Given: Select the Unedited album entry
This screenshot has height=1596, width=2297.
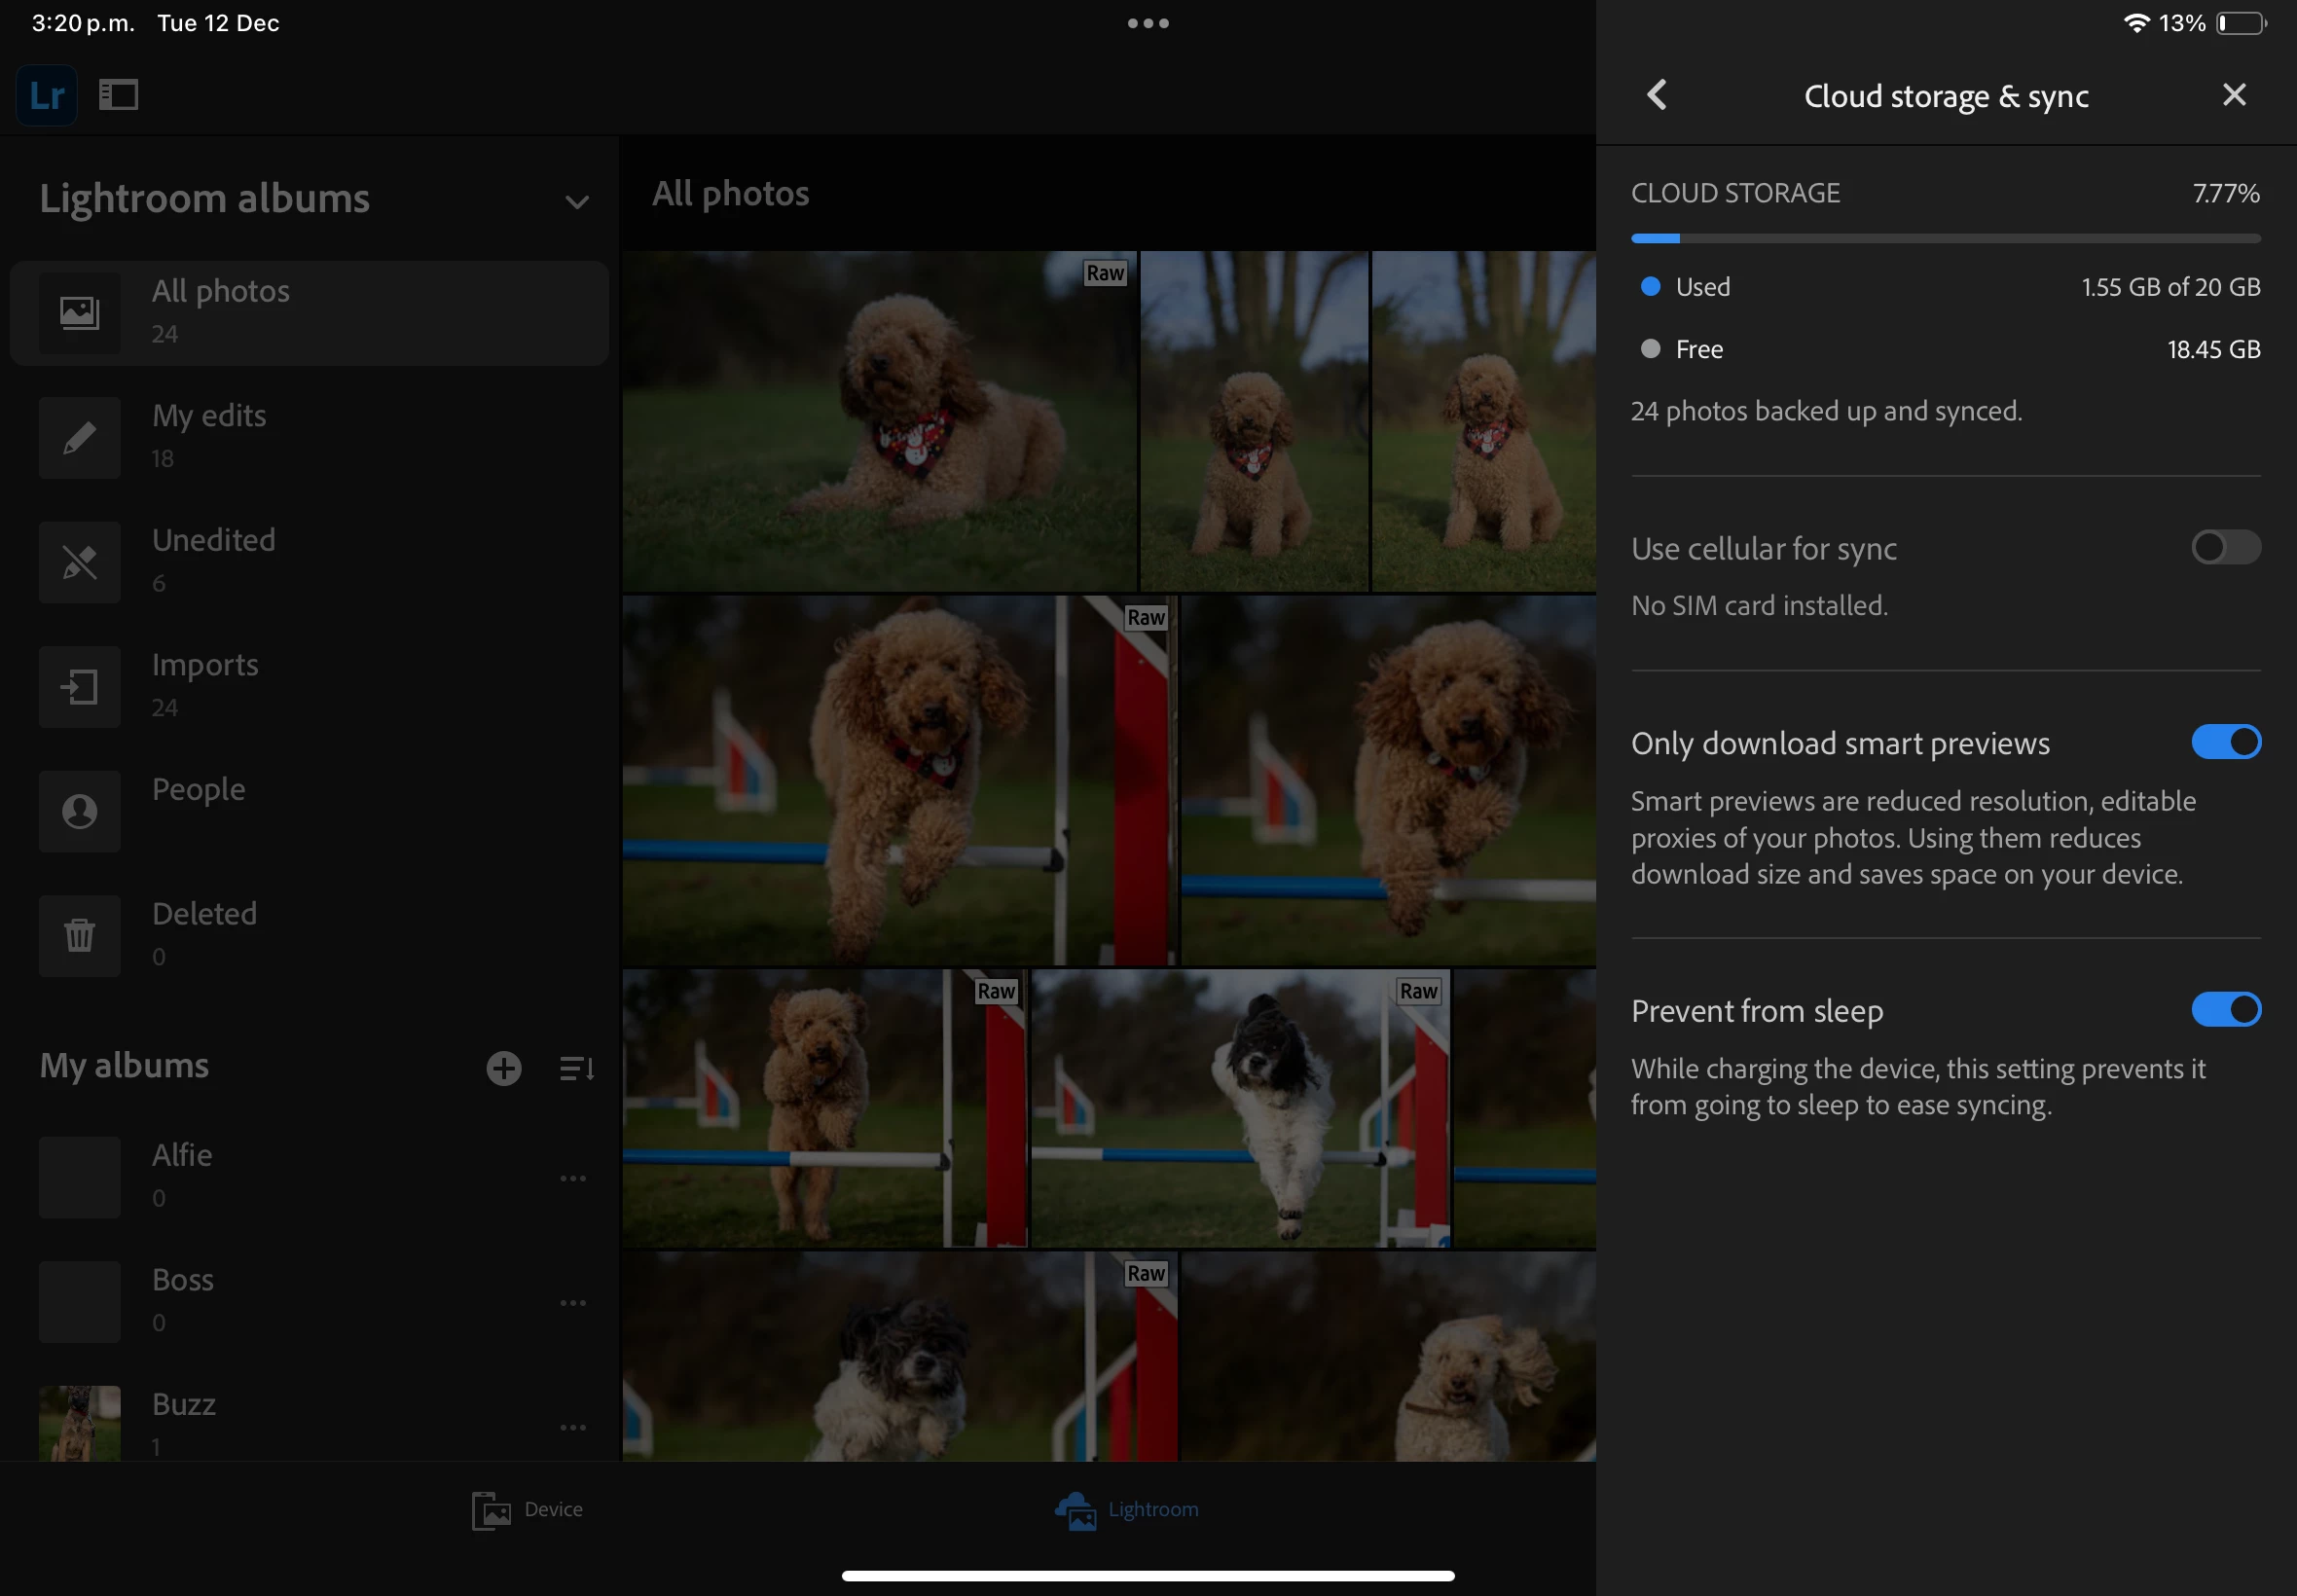Looking at the screenshot, I should 213,560.
